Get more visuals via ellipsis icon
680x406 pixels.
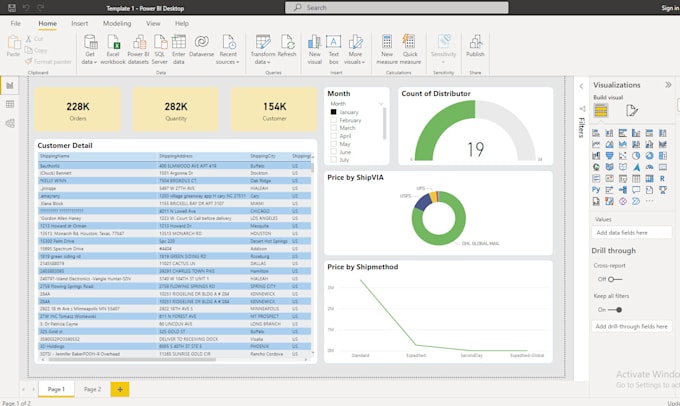649,201
